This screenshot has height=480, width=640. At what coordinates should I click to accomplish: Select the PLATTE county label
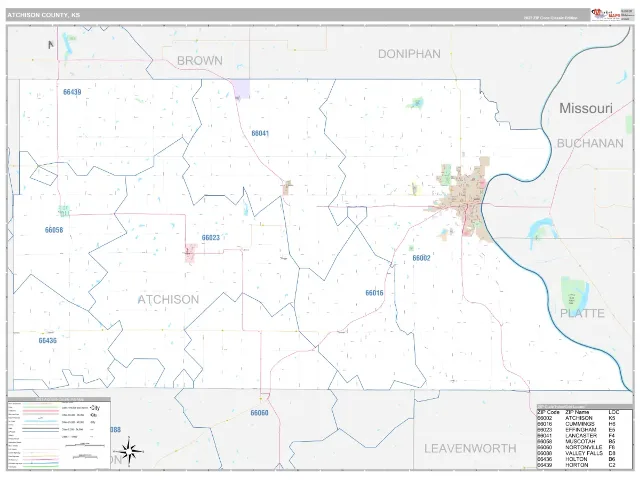[582, 313]
